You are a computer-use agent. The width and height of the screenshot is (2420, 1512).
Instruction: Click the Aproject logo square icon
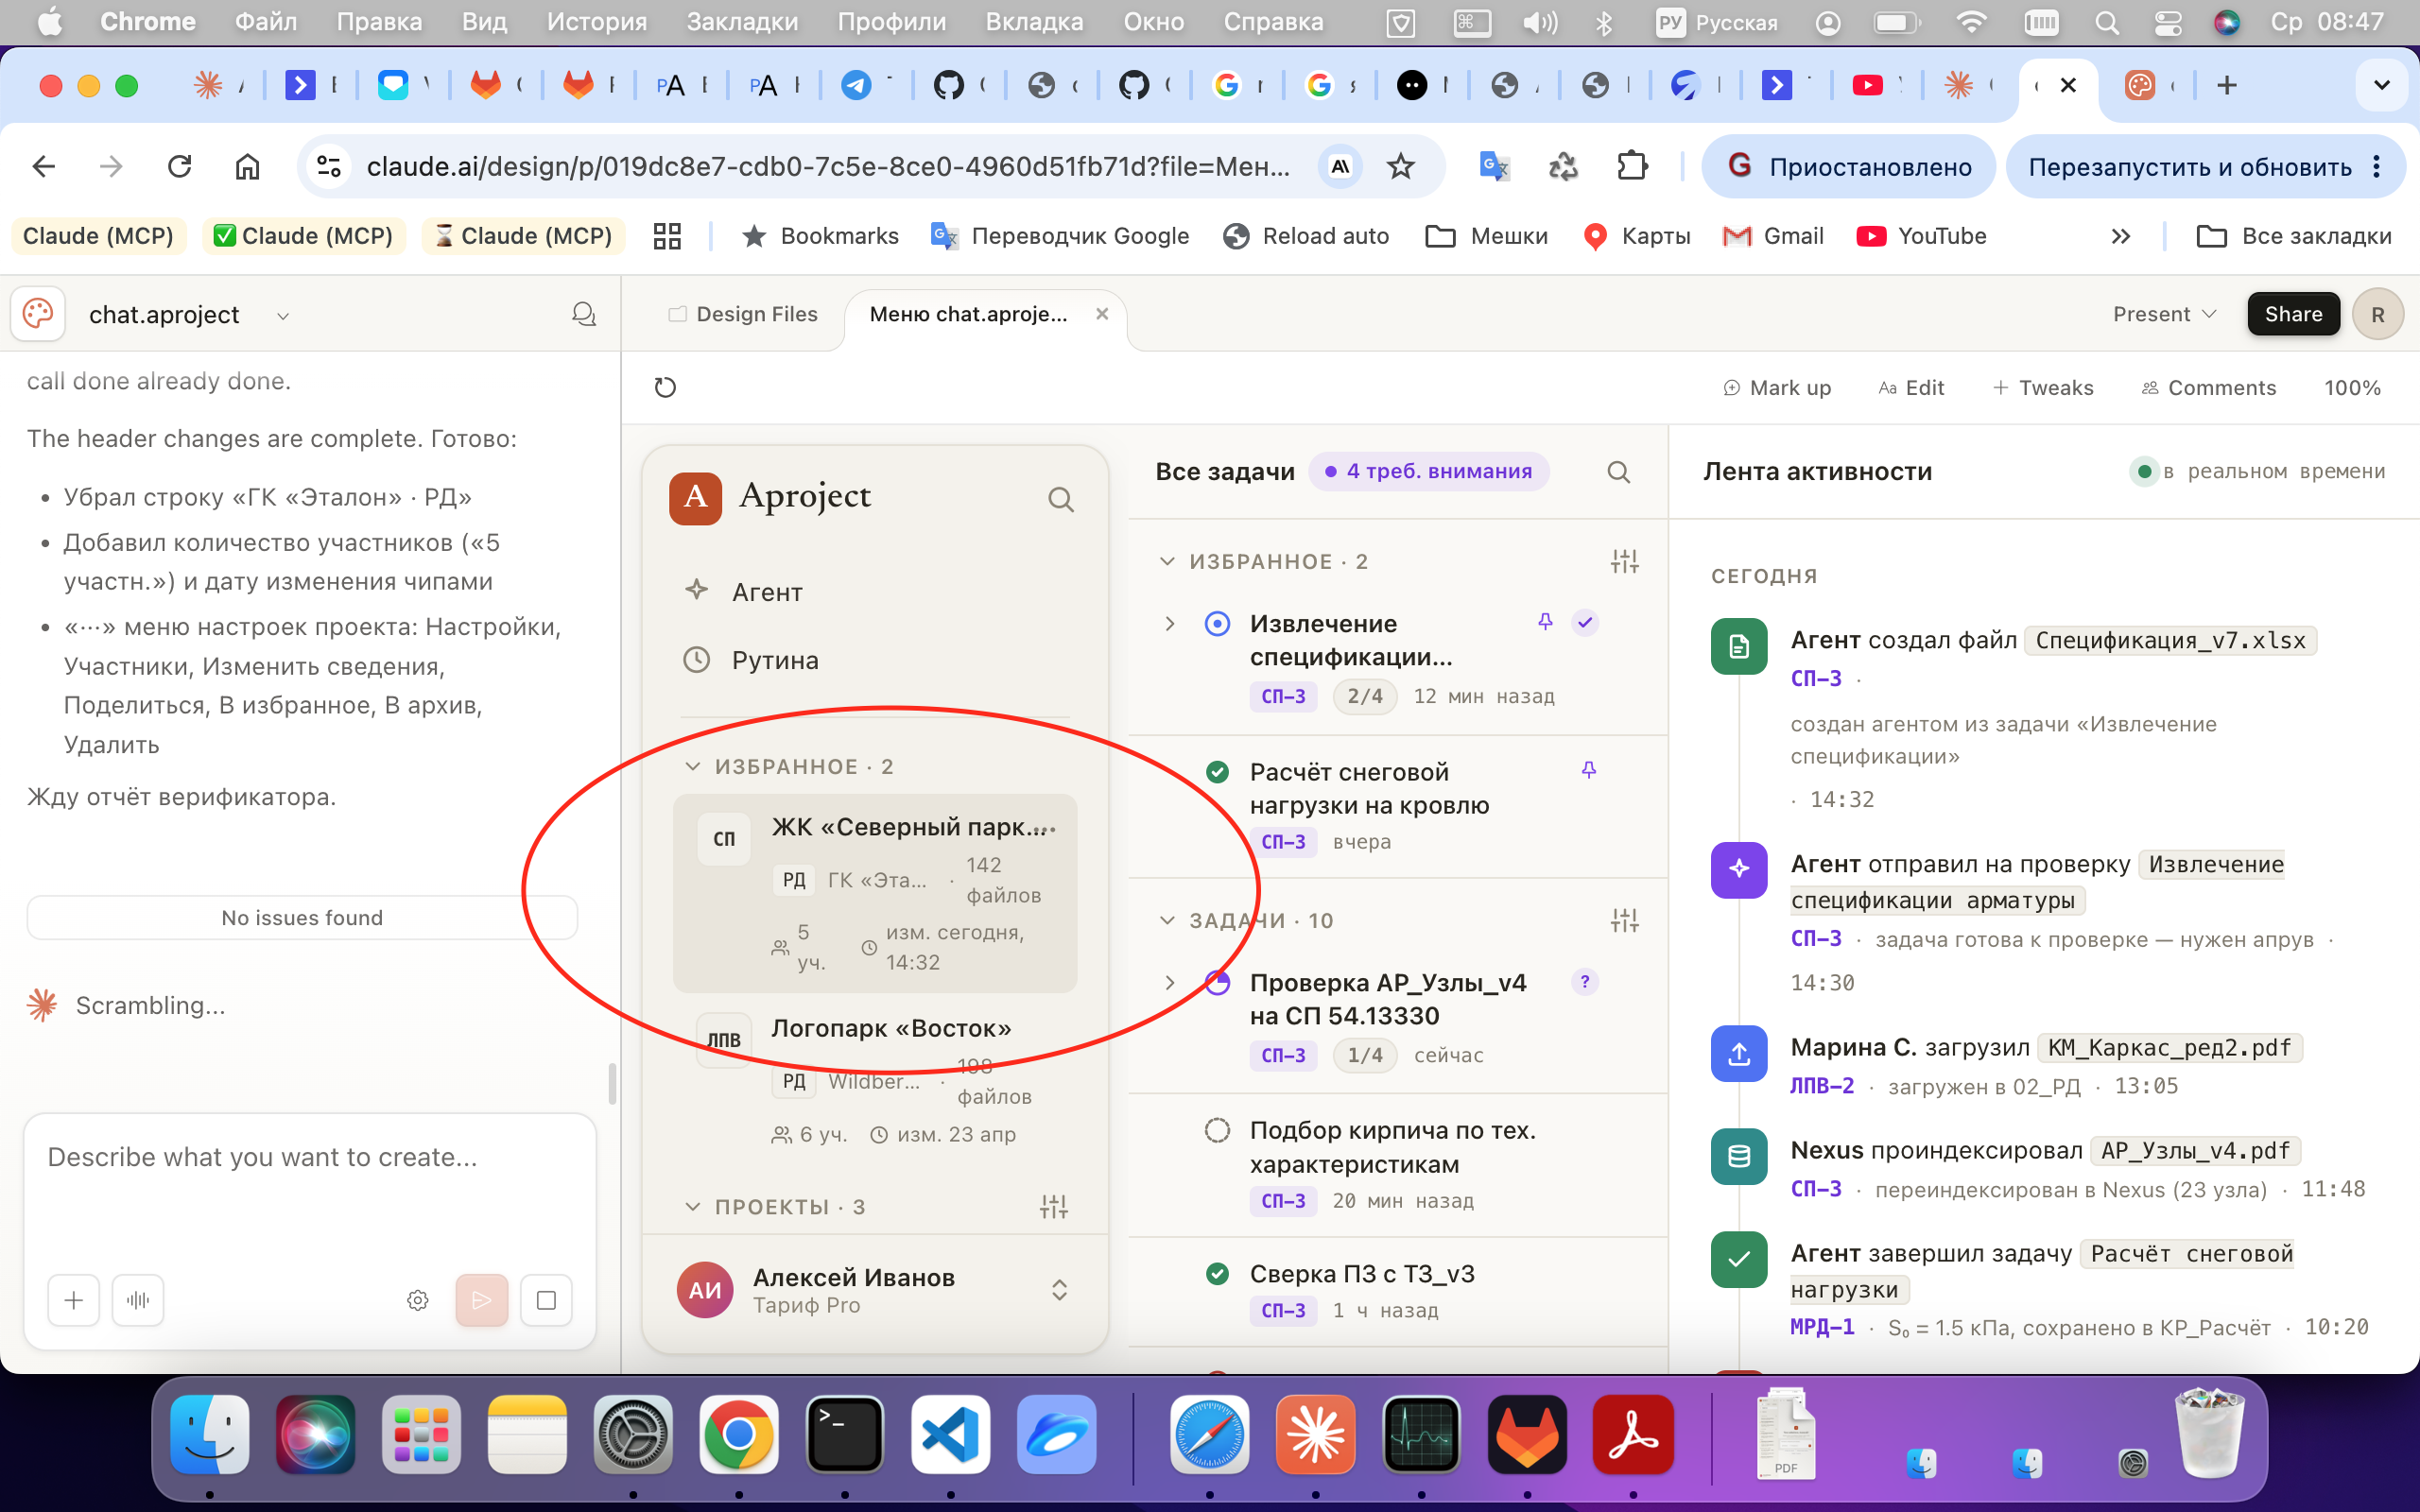point(695,498)
